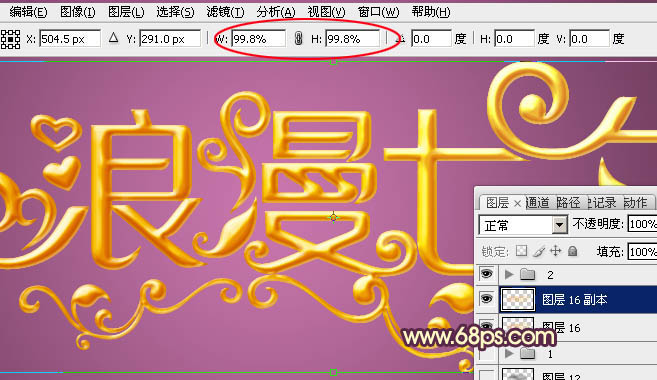The width and height of the screenshot is (657, 380).
Task: Click the H height scale field 99.8%
Action: pyautogui.click(x=352, y=39)
